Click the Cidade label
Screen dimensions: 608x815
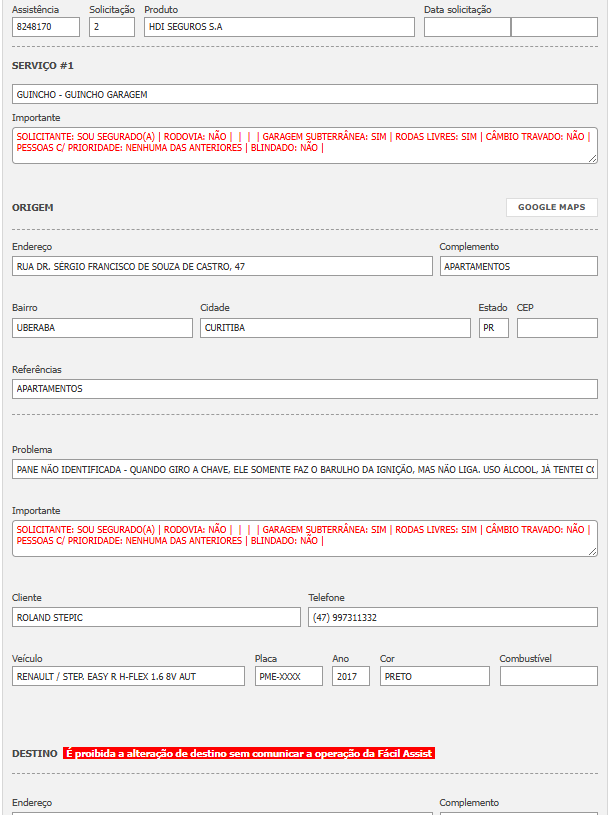click(x=215, y=308)
